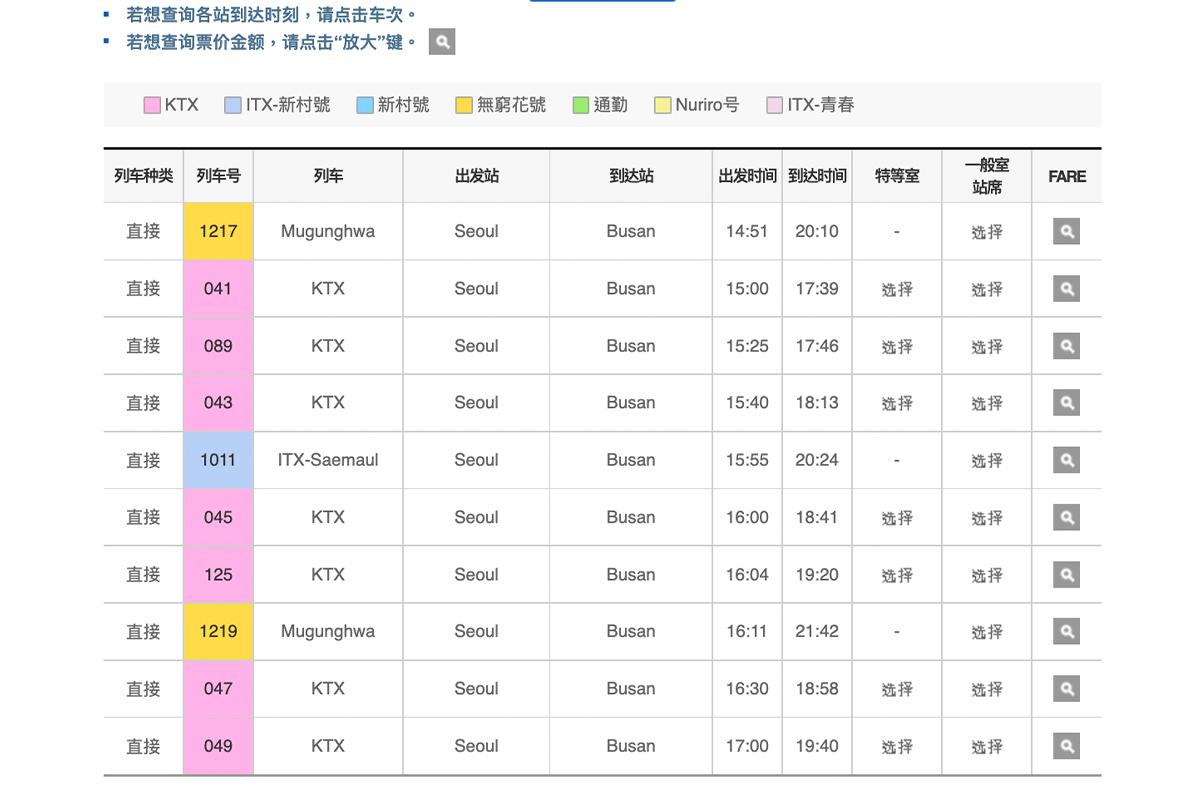
Task: Choose first class on KTX 043
Action: tap(897, 403)
